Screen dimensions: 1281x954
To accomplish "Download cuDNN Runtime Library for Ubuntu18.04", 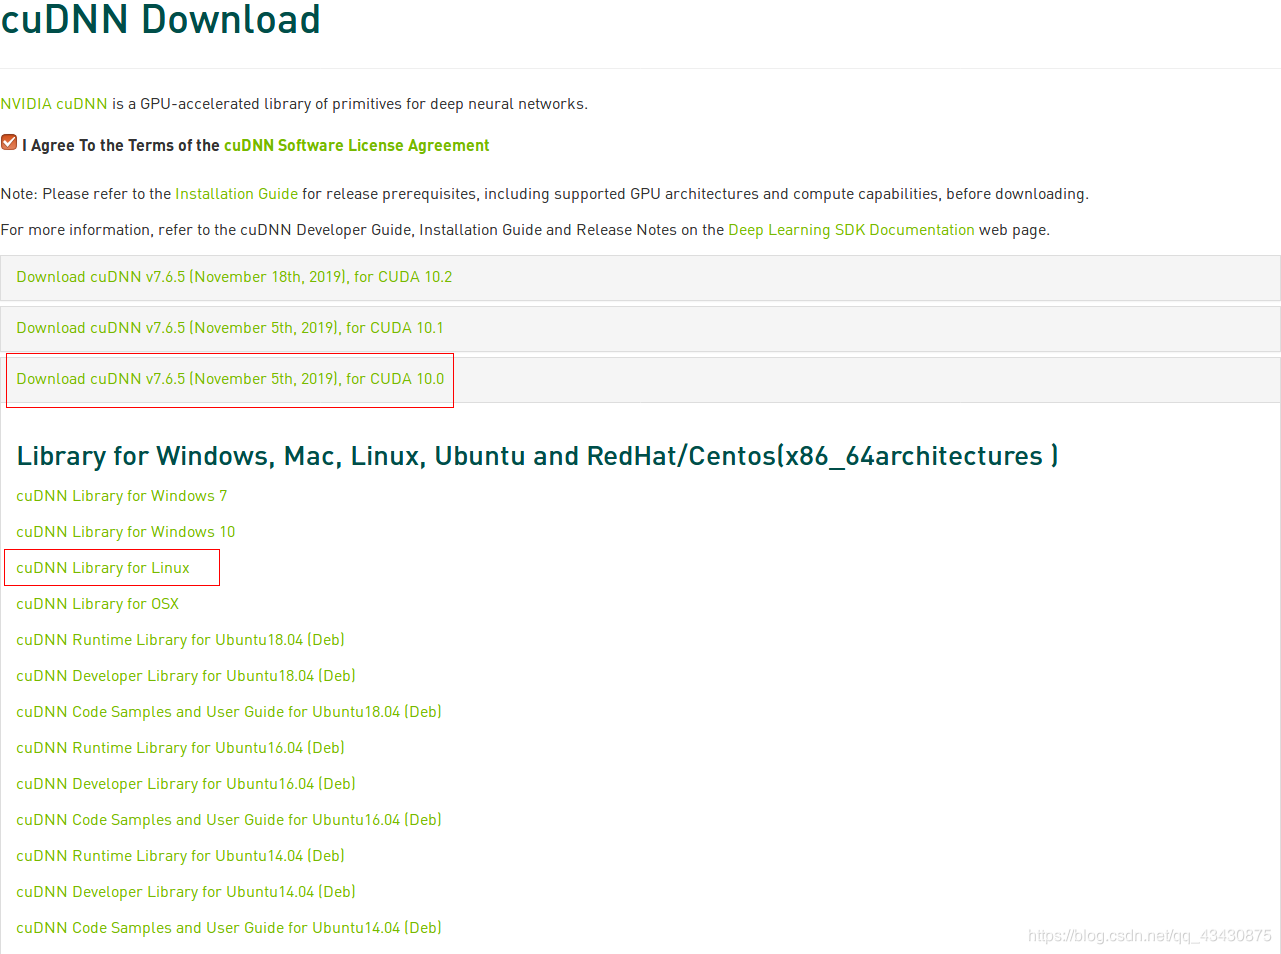I will click(x=180, y=640).
